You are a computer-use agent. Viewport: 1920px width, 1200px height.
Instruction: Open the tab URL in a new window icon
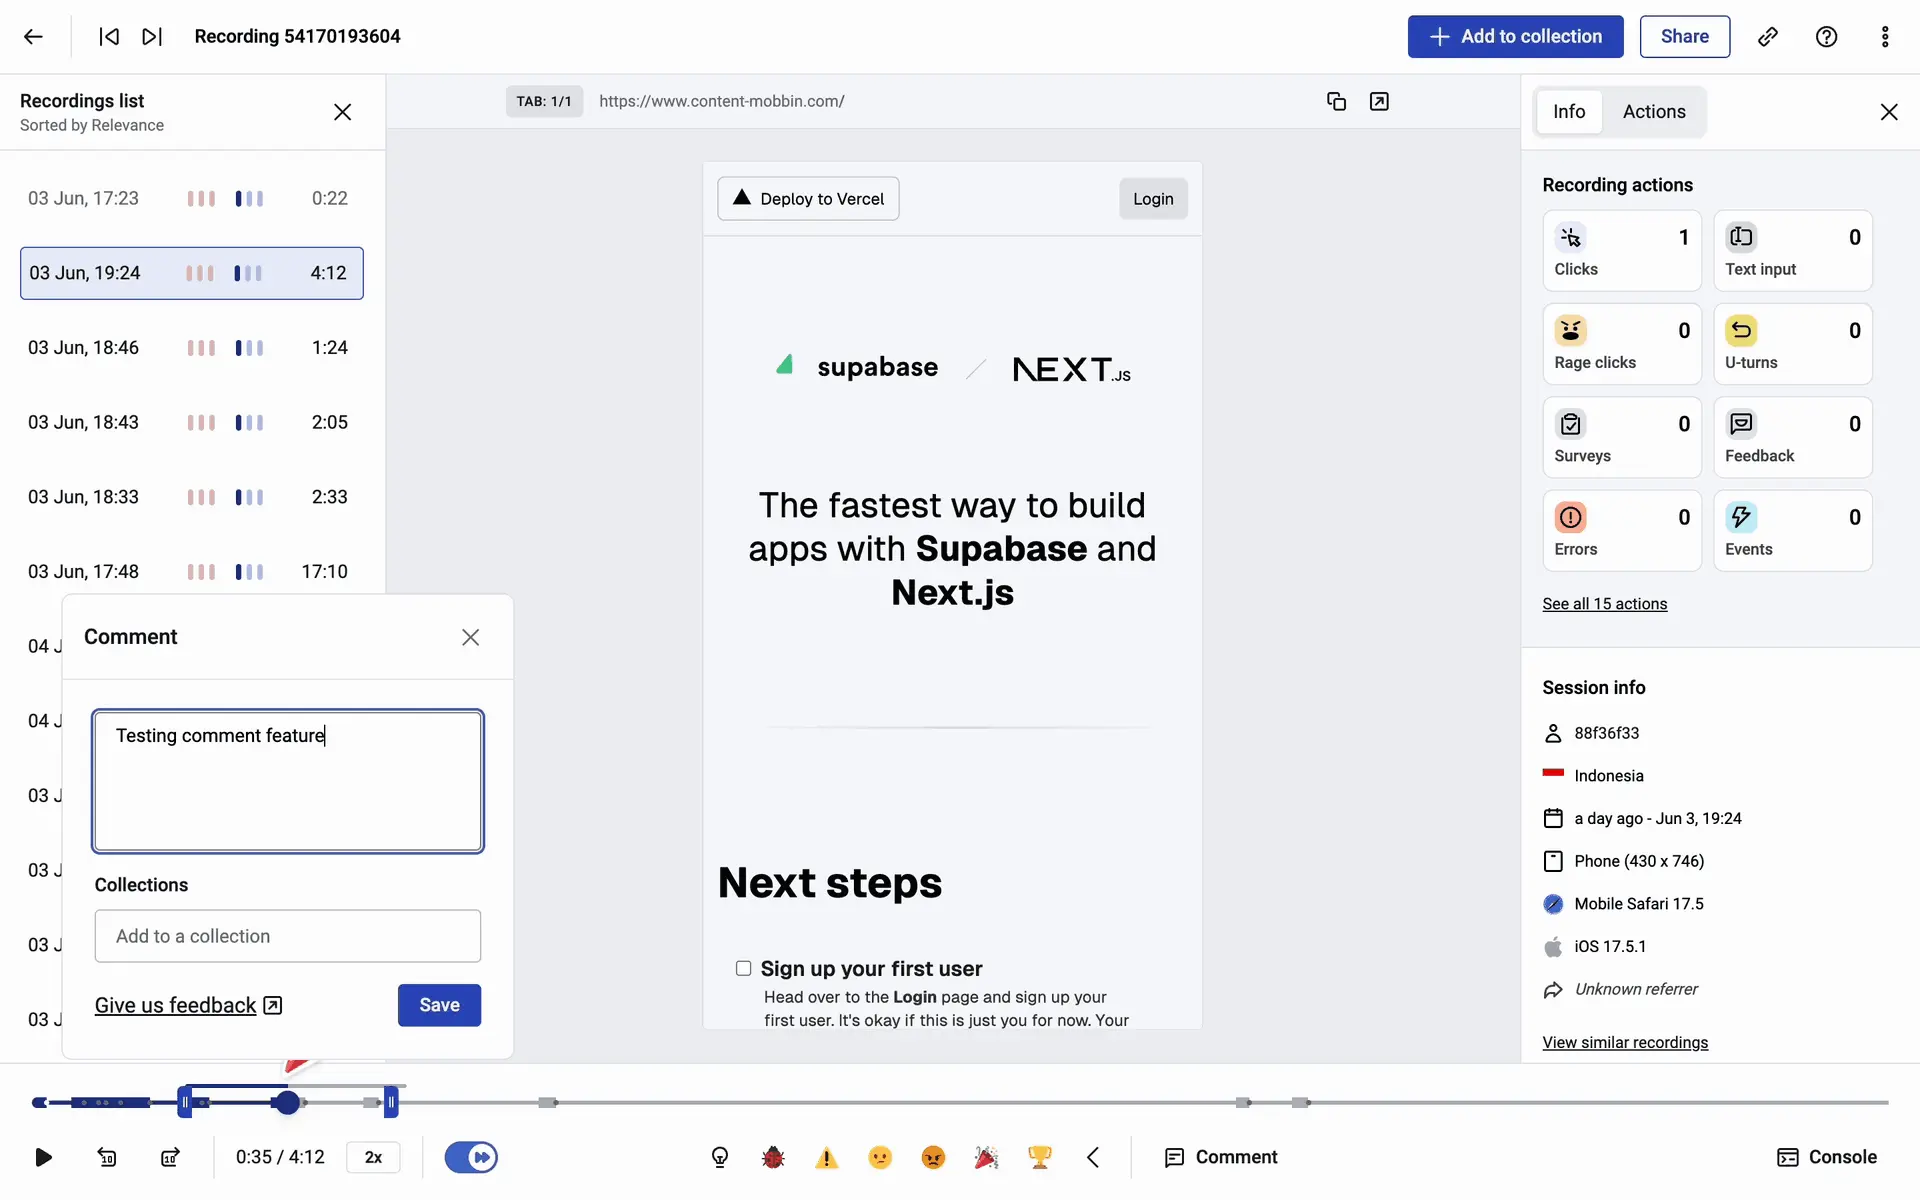1379,101
